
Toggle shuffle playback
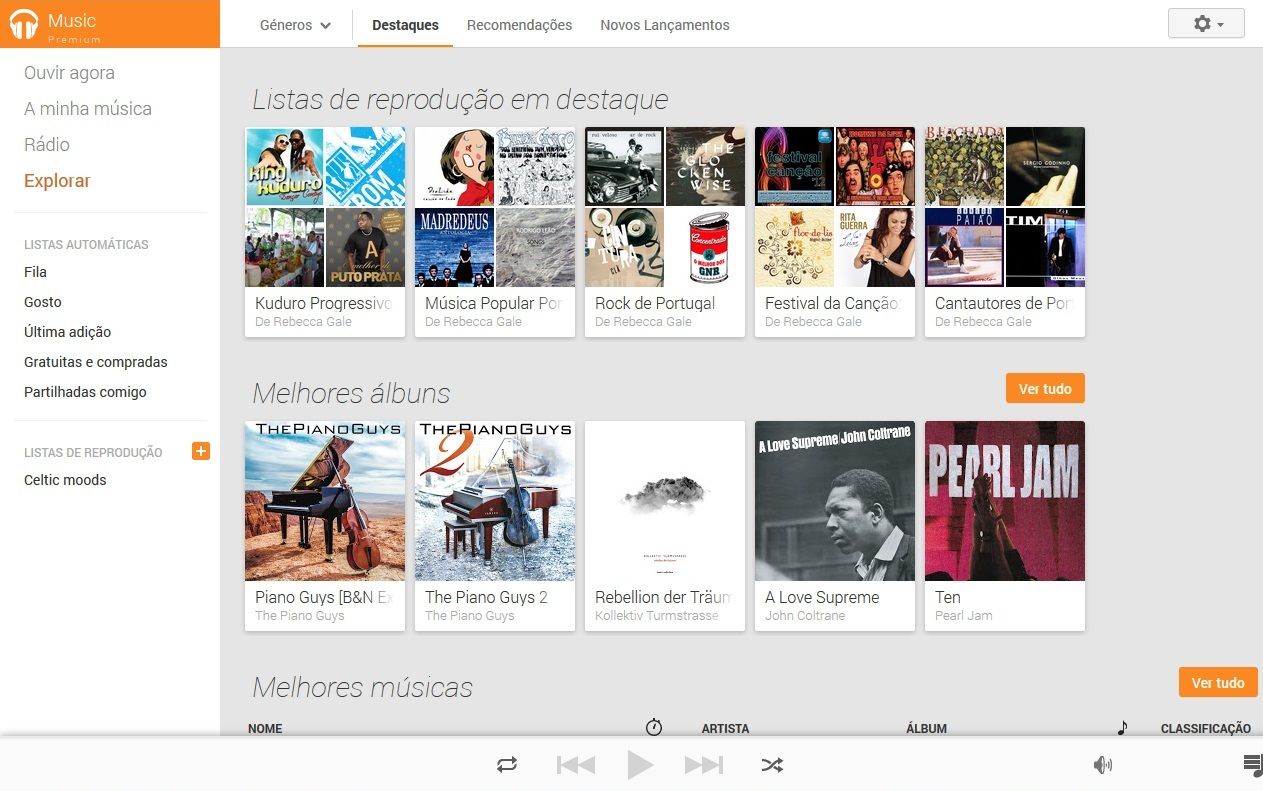[x=772, y=765]
